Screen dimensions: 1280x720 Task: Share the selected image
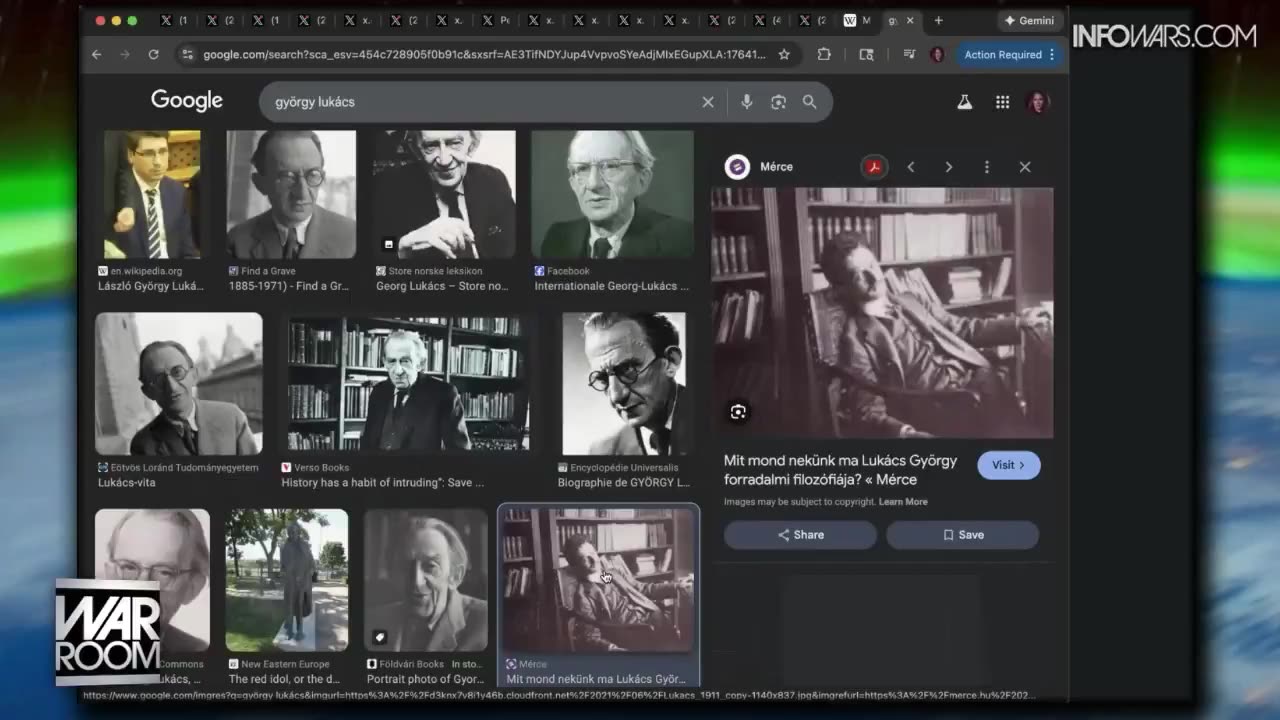click(x=801, y=535)
